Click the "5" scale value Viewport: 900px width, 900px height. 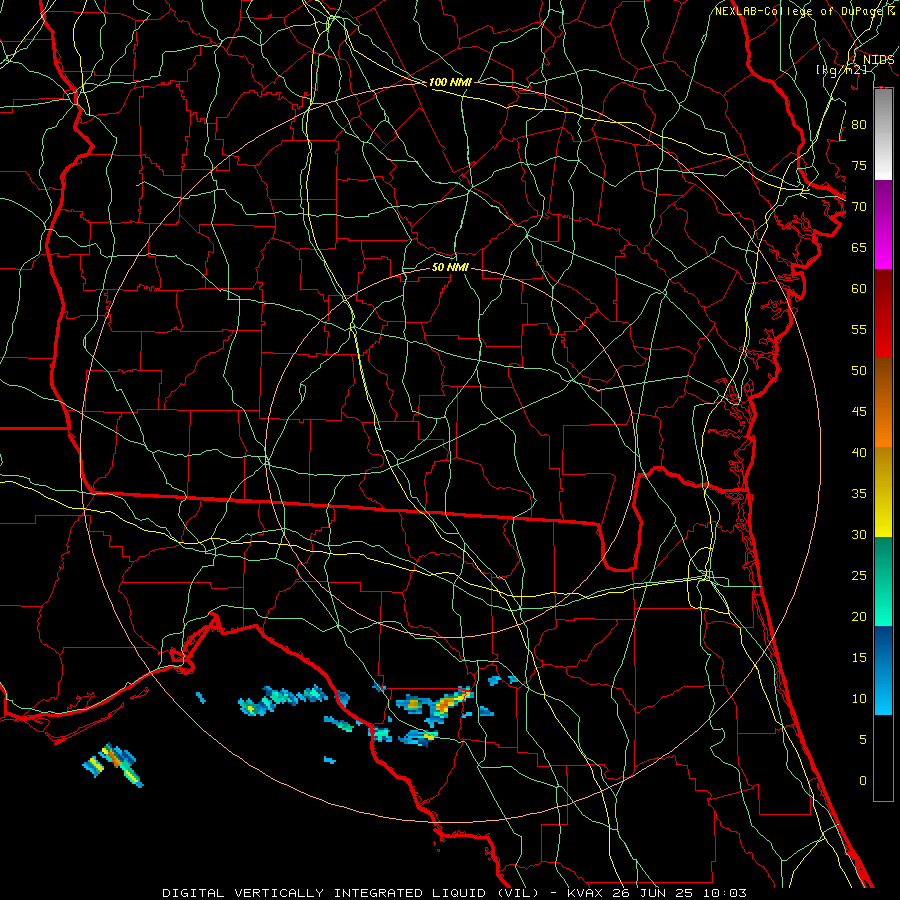pyautogui.click(x=863, y=740)
